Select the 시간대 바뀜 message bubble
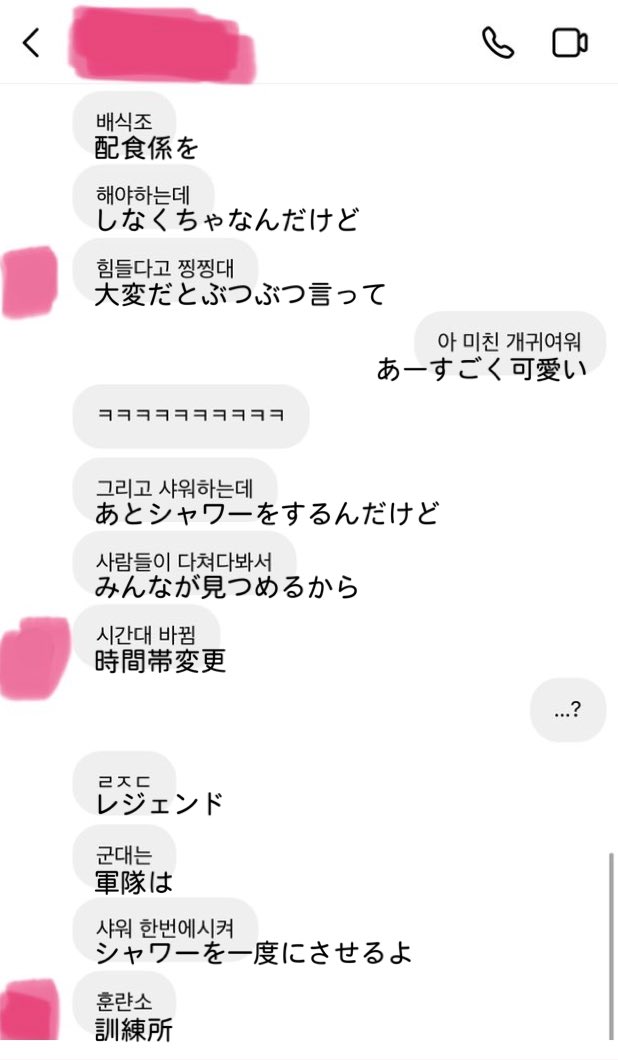 (147, 635)
